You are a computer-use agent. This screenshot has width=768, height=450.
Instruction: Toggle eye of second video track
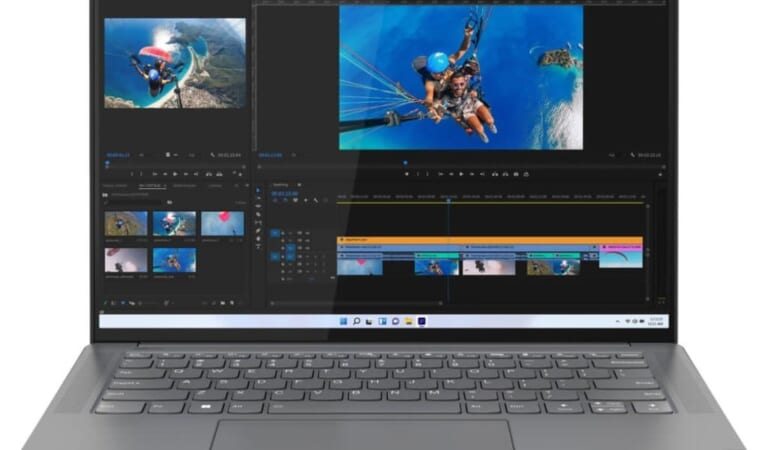click(x=308, y=241)
